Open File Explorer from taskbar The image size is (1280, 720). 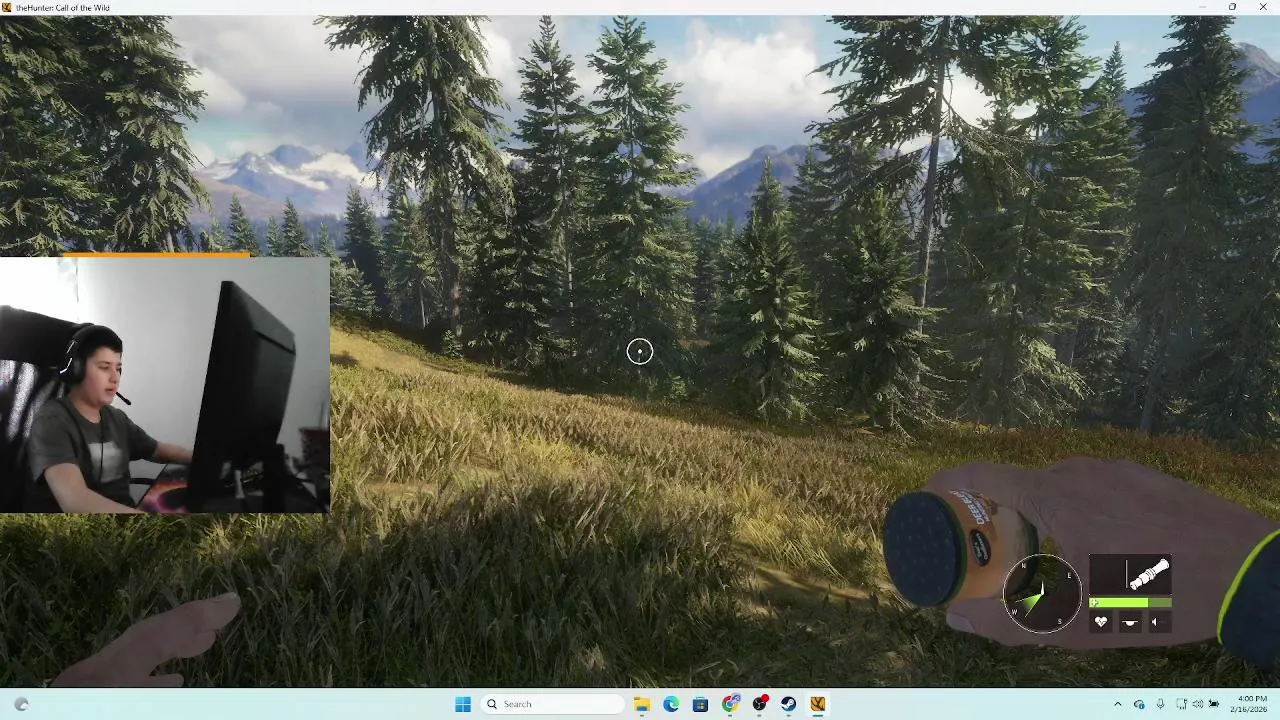[x=642, y=704]
